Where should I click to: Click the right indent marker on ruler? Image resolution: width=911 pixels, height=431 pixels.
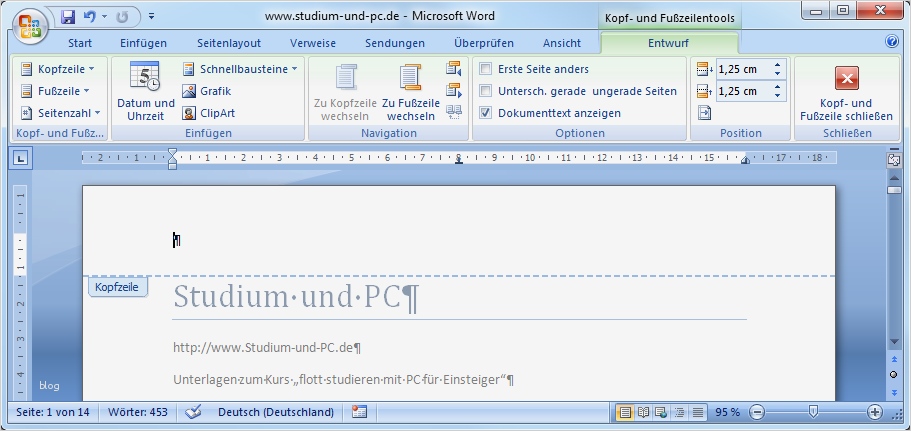tap(745, 161)
